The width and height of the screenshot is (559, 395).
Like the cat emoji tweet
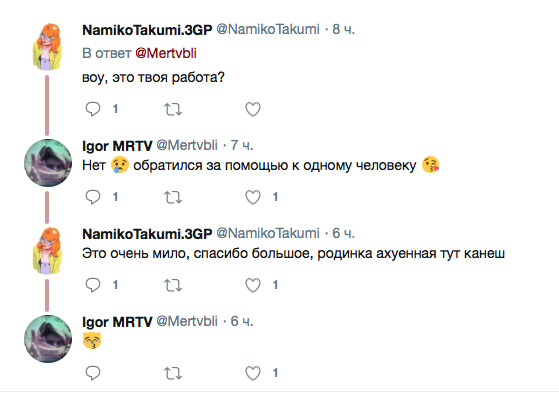pos(253,373)
